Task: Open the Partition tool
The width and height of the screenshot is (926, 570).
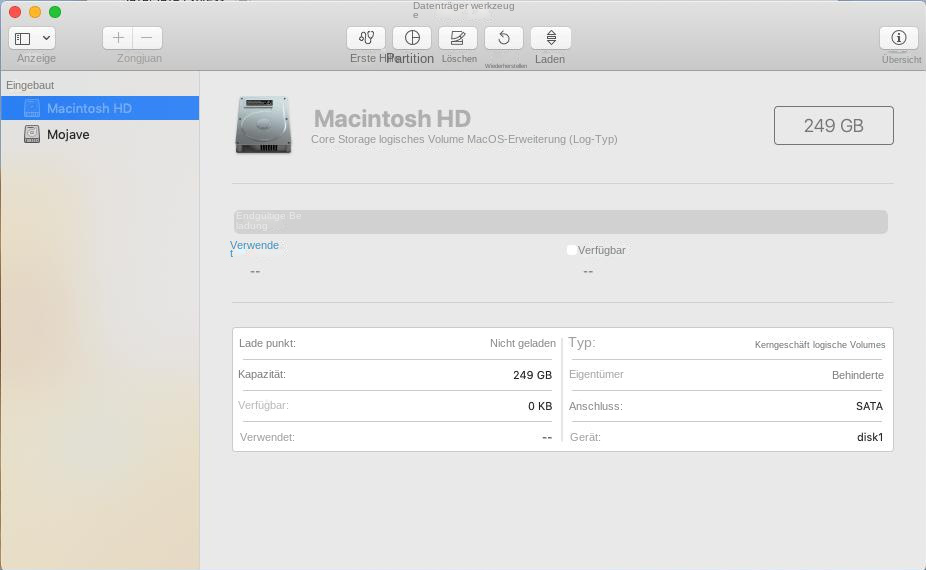Action: click(412, 38)
